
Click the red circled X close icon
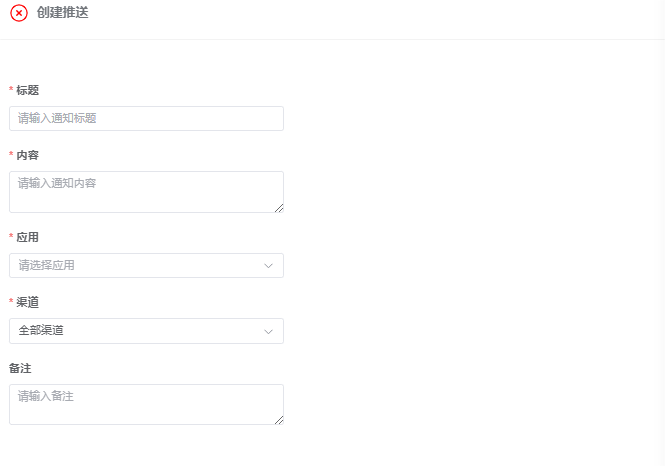pyautogui.click(x=18, y=13)
